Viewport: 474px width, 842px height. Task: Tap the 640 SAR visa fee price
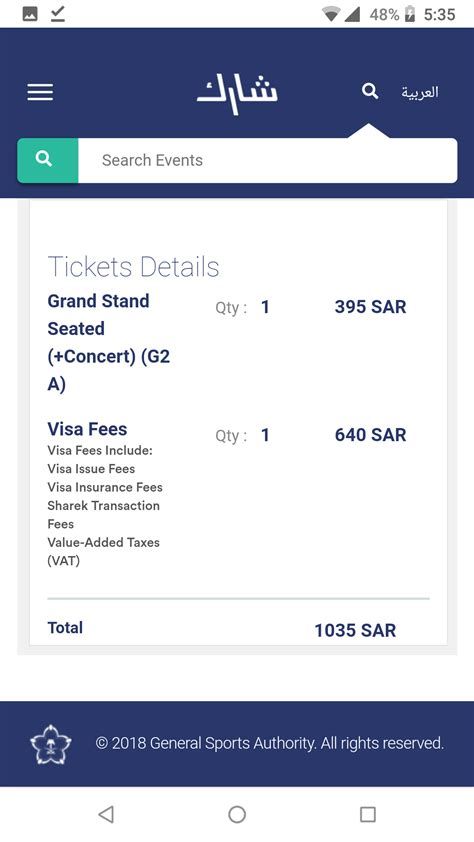click(370, 434)
